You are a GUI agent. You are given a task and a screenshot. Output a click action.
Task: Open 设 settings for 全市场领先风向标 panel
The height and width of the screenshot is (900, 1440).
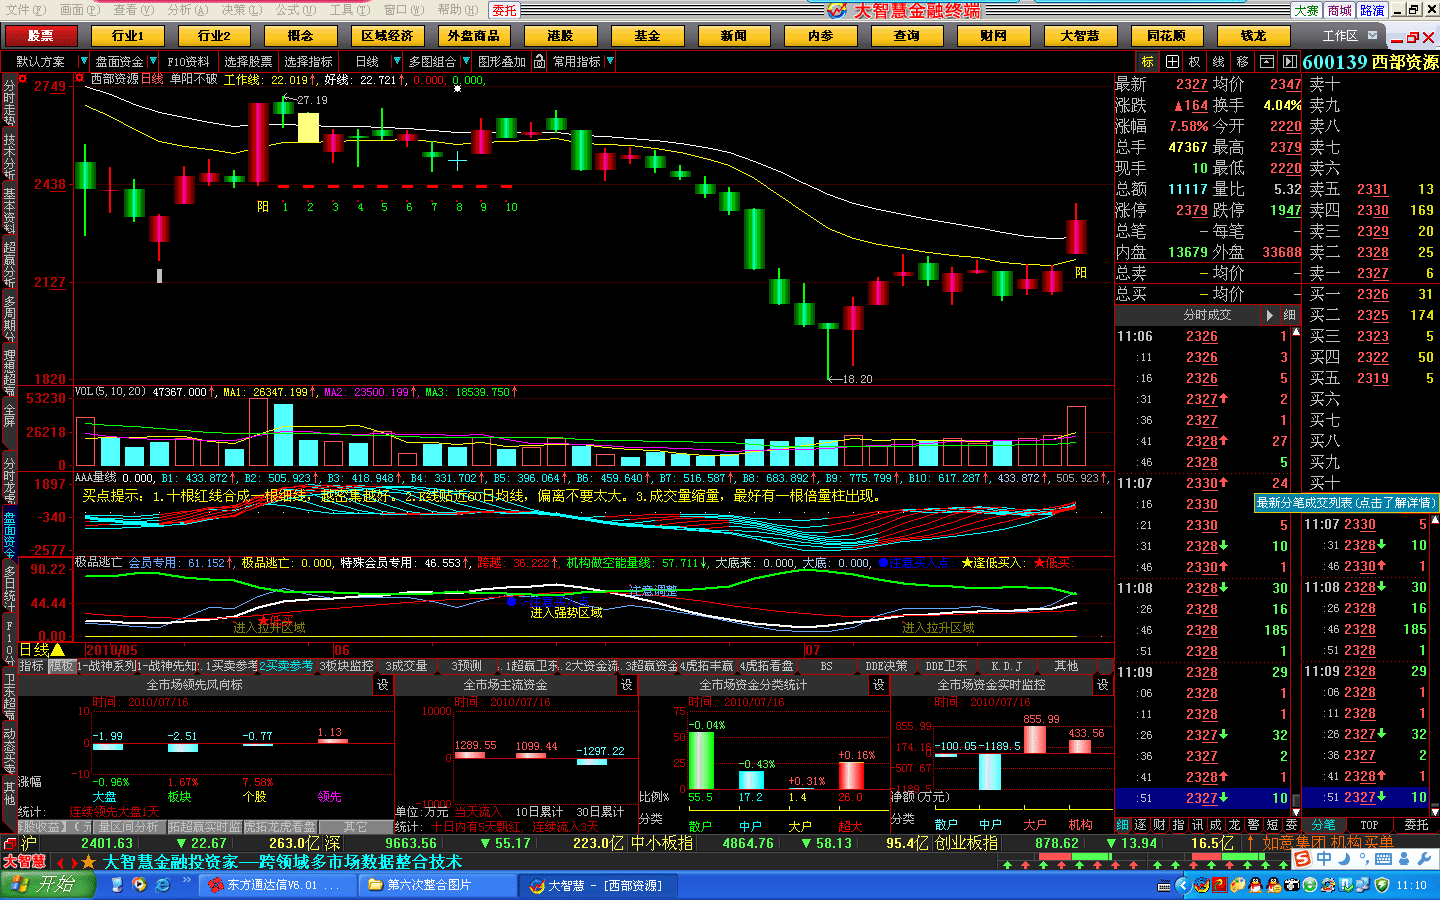tap(383, 685)
